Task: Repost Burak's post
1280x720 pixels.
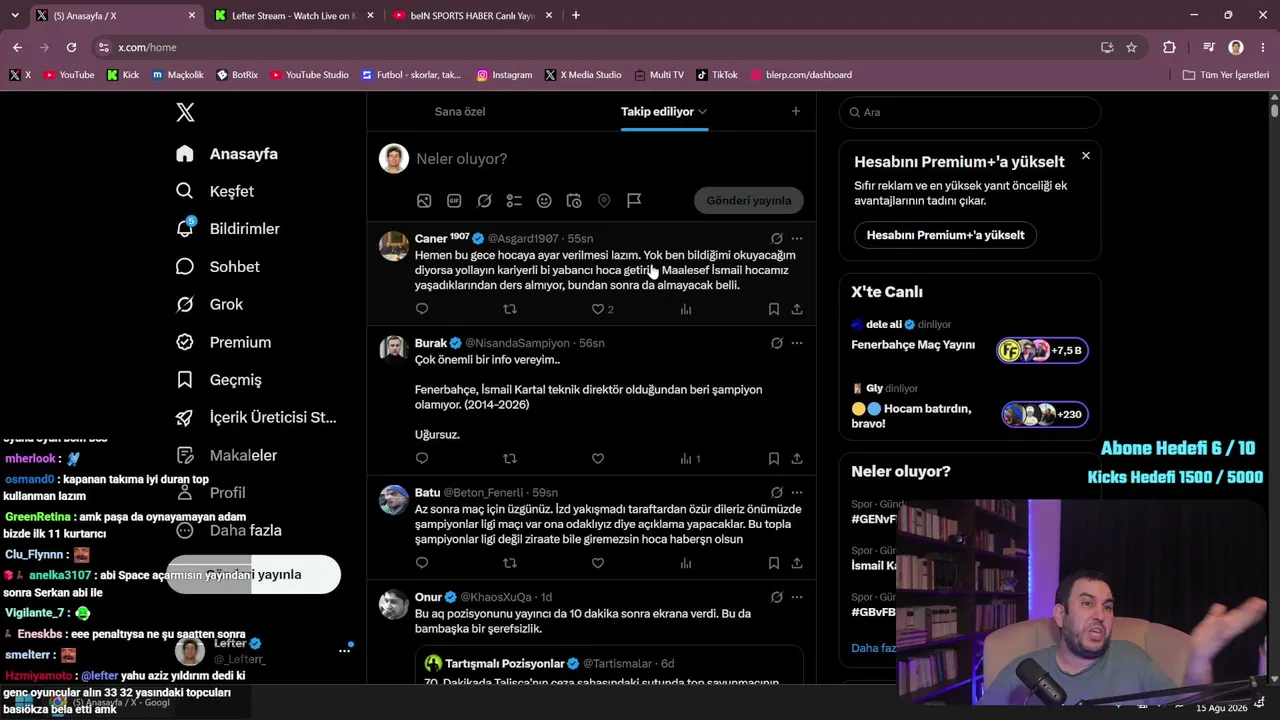Action: click(x=510, y=458)
